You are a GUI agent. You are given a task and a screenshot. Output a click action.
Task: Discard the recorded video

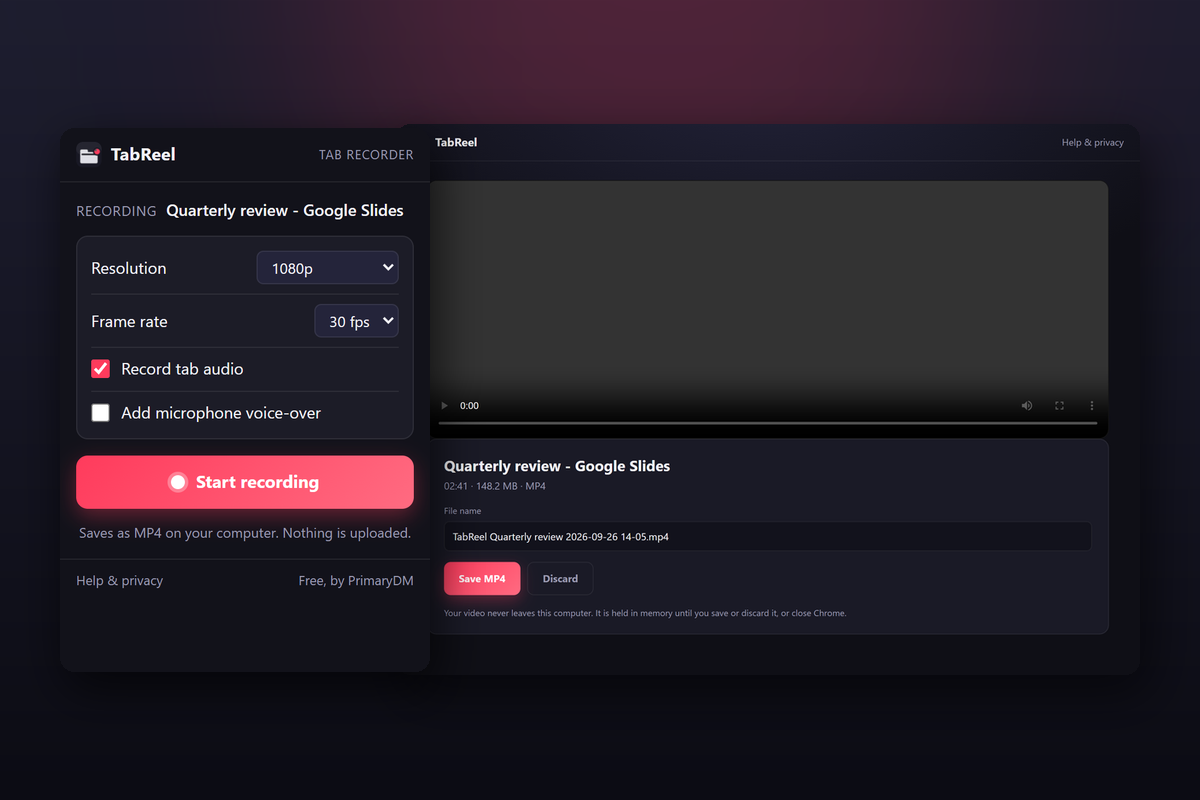[560, 579]
